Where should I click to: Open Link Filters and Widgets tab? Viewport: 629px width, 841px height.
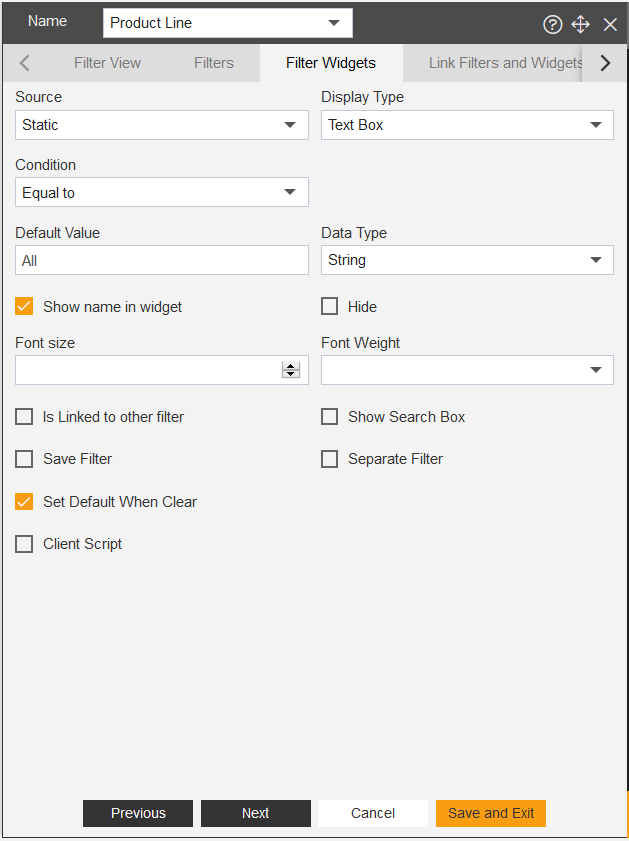click(506, 63)
